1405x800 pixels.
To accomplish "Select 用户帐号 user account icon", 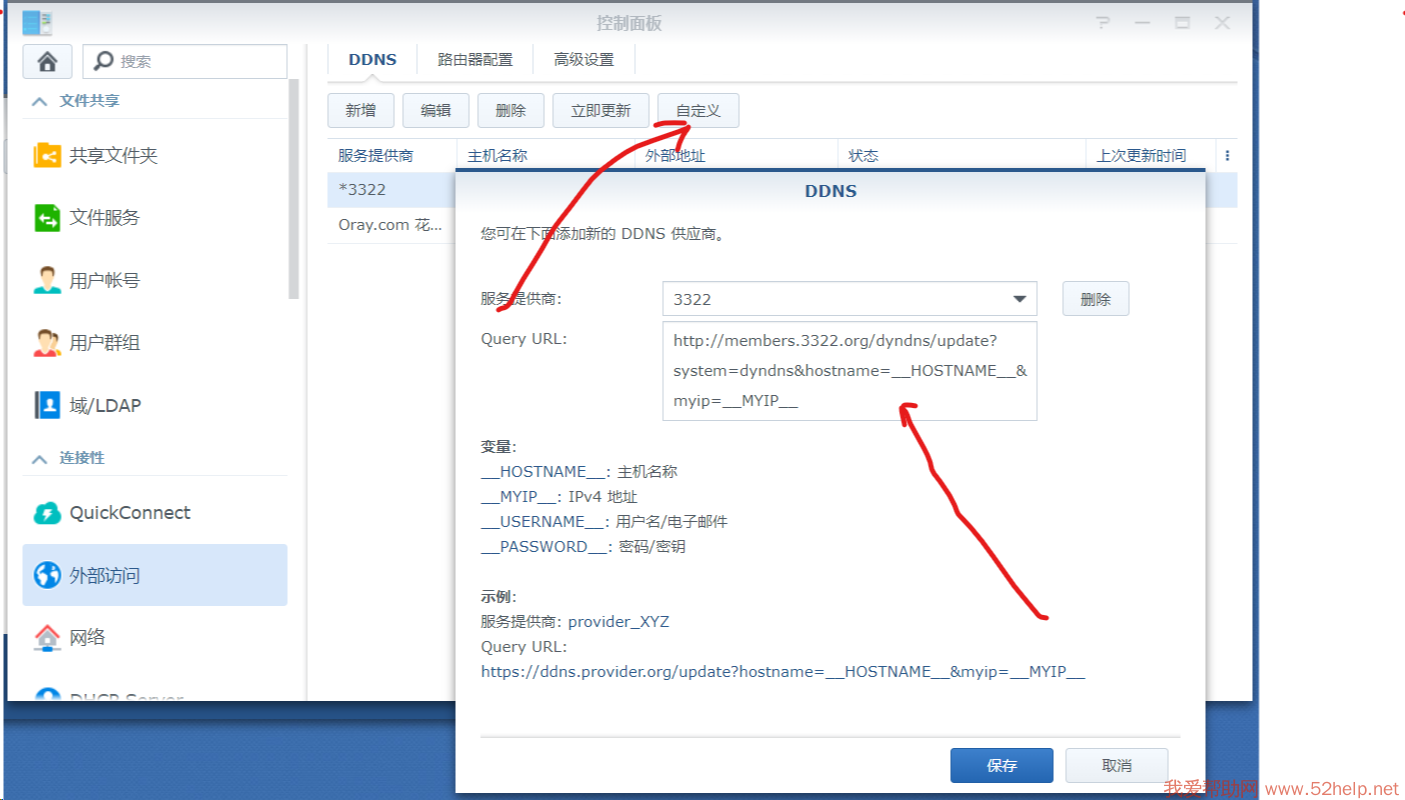I will point(47,281).
